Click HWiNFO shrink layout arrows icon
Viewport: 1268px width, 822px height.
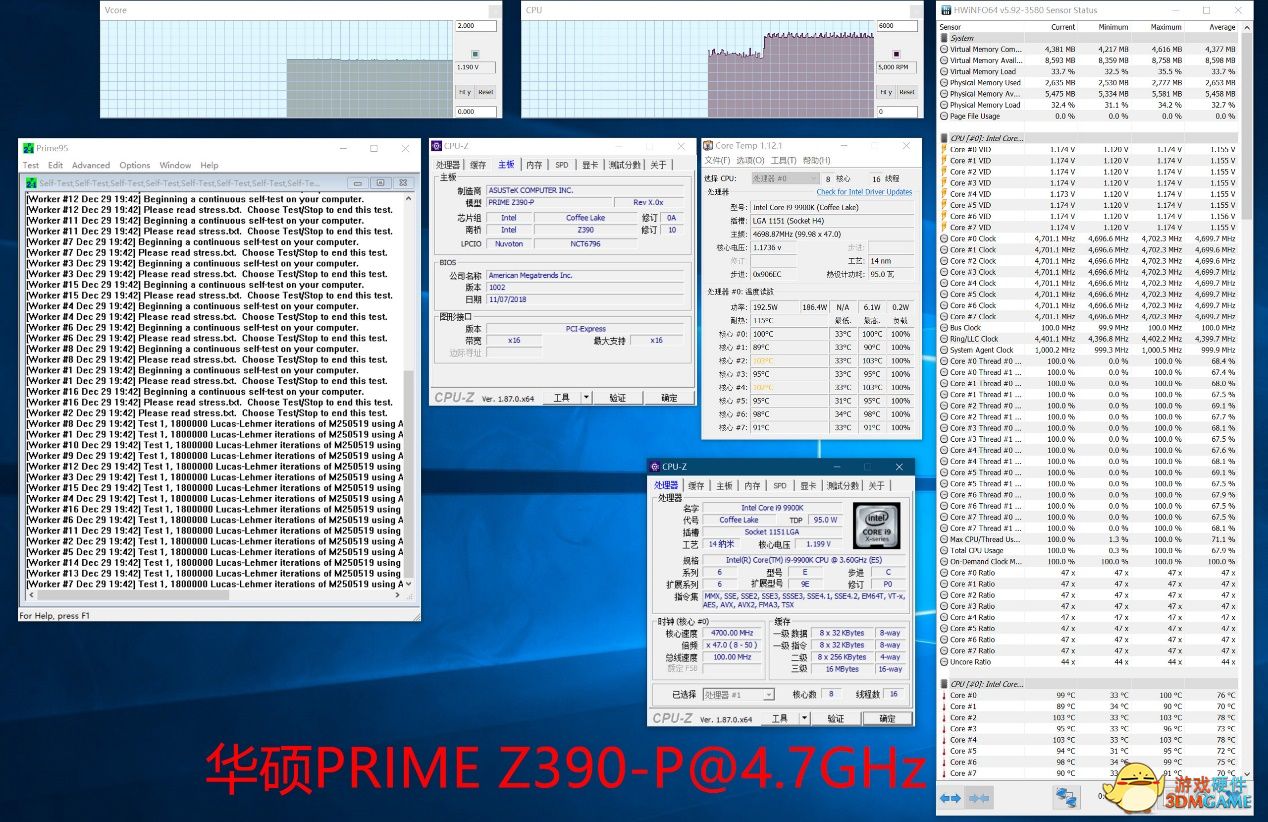click(980, 797)
